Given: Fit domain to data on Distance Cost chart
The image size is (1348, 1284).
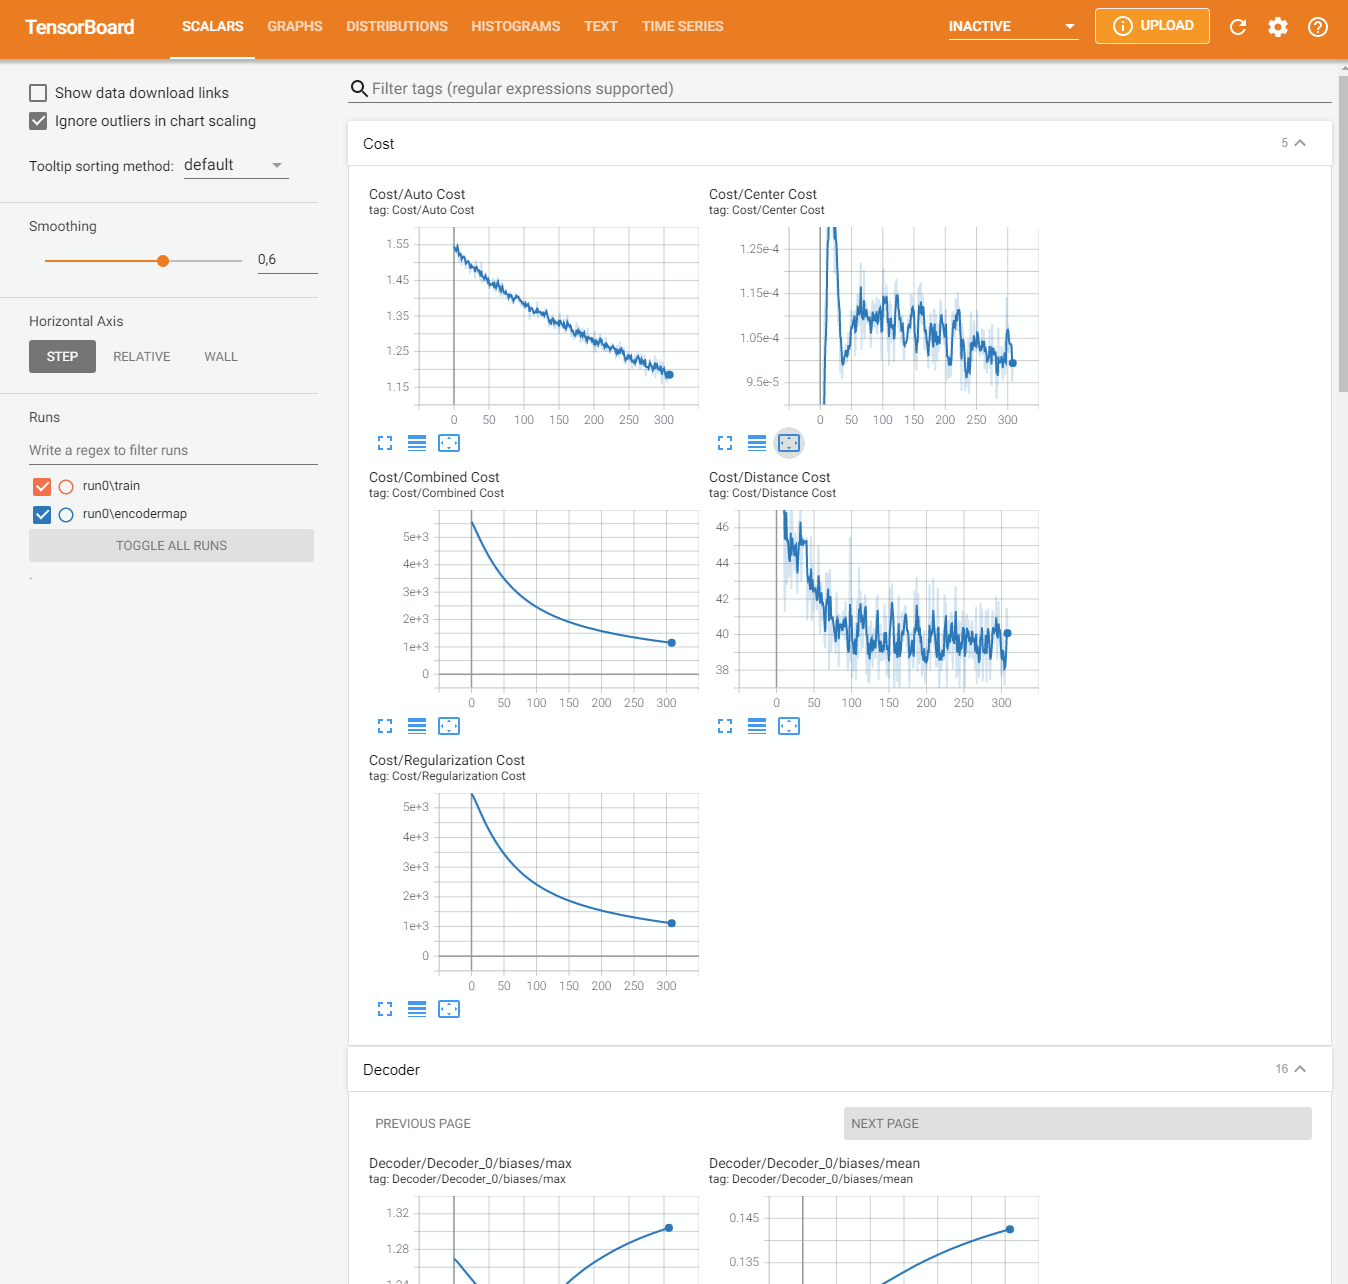Looking at the screenshot, I should pos(789,726).
